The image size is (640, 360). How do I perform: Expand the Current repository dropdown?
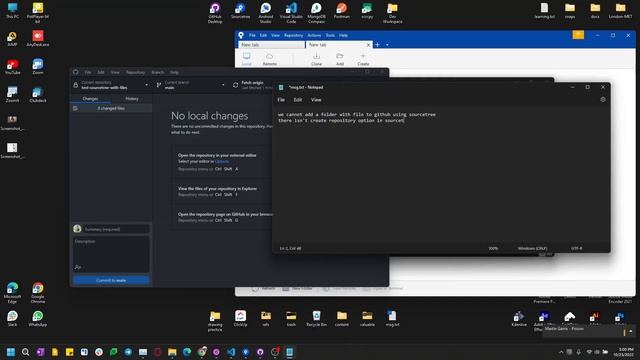point(110,85)
